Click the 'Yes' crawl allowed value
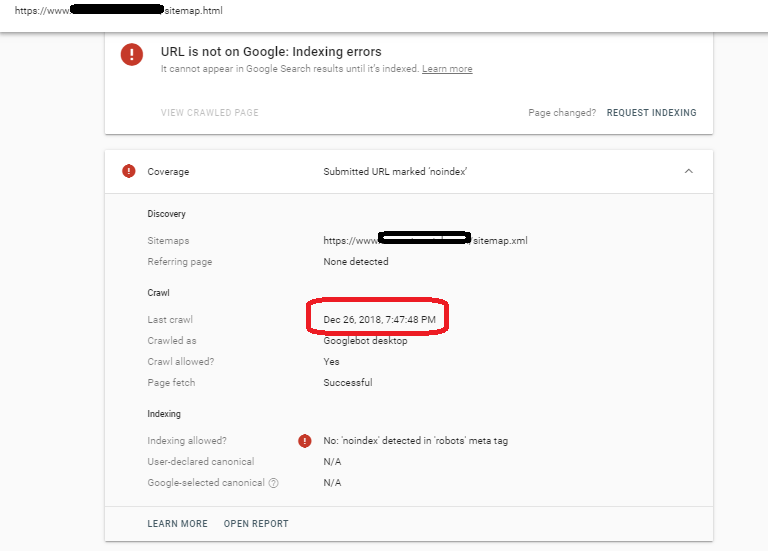The height and width of the screenshot is (551, 768). click(x=331, y=361)
